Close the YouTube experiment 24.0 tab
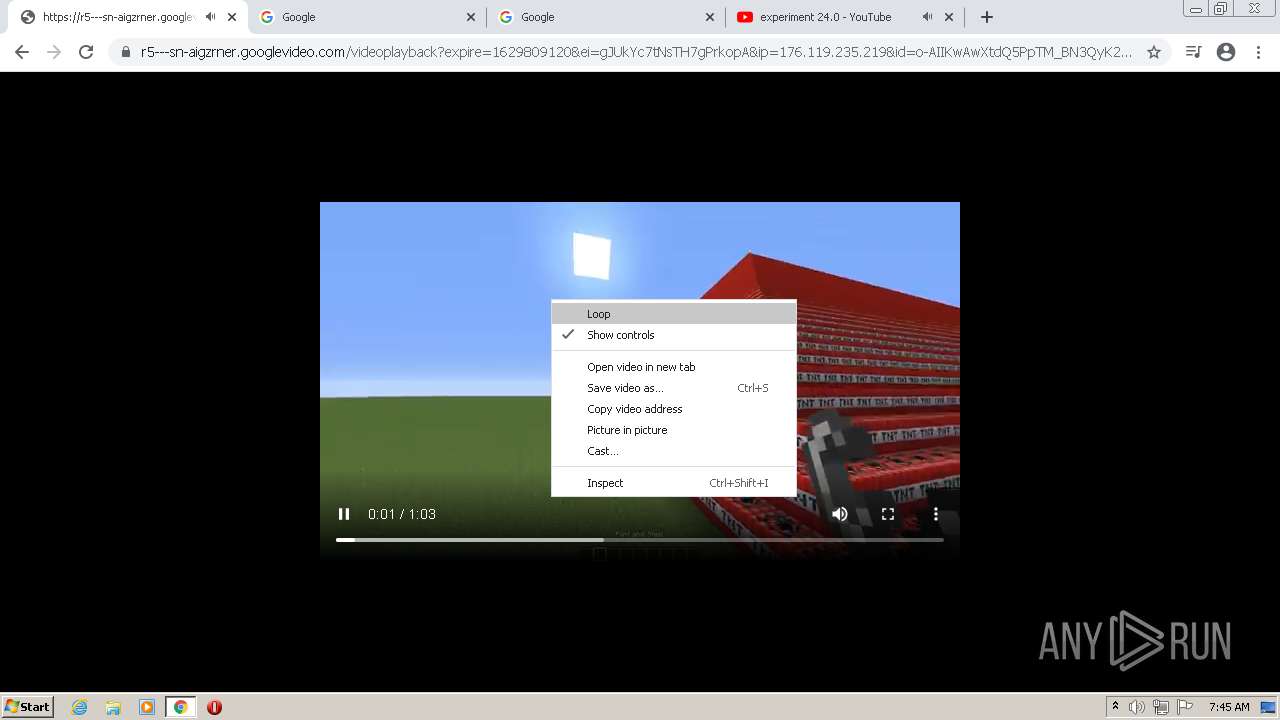Screen dimensions: 1280x720 (x=949, y=17)
